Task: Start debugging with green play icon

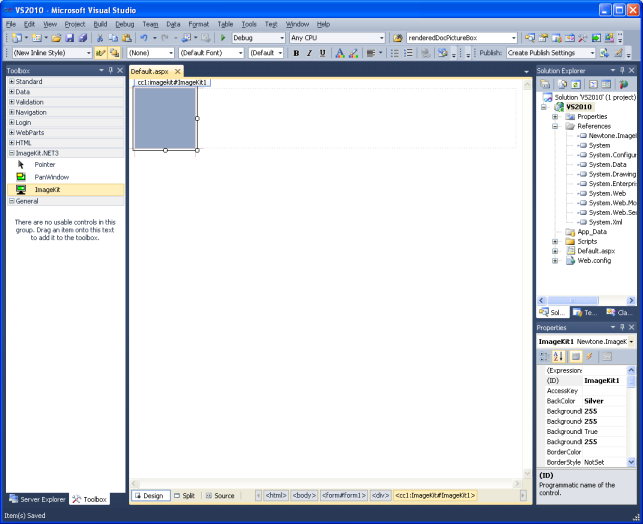Action: click(223, 38)
